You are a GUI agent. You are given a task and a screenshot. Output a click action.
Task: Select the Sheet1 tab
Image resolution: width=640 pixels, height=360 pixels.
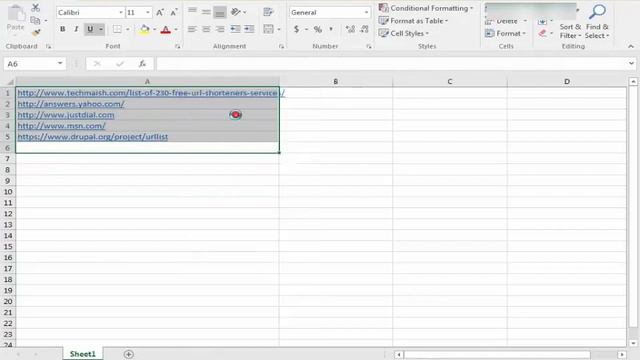[x=82, y=354]
